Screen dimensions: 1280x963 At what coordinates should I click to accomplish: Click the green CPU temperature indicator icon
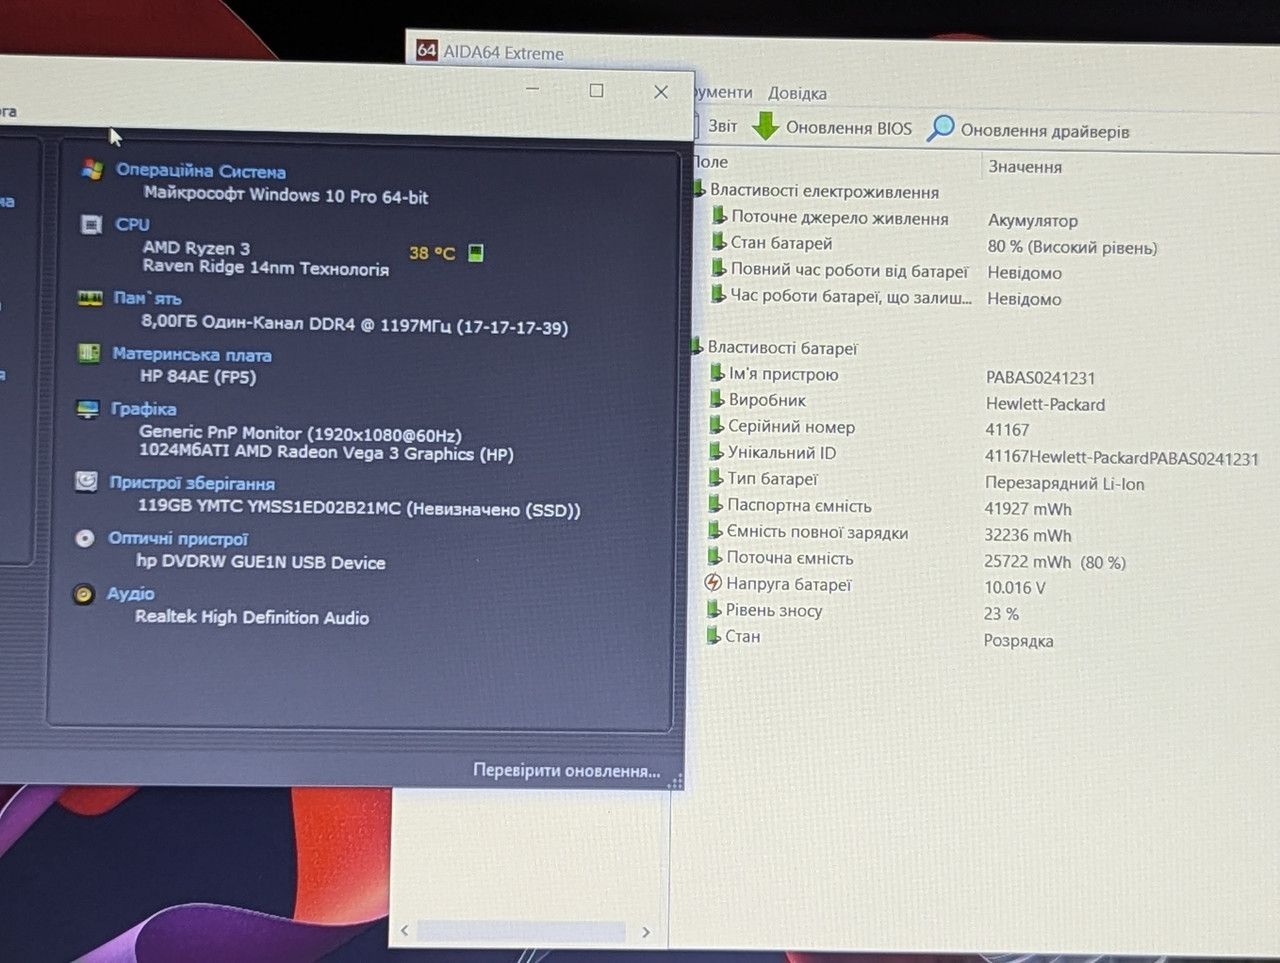(476, 252)
